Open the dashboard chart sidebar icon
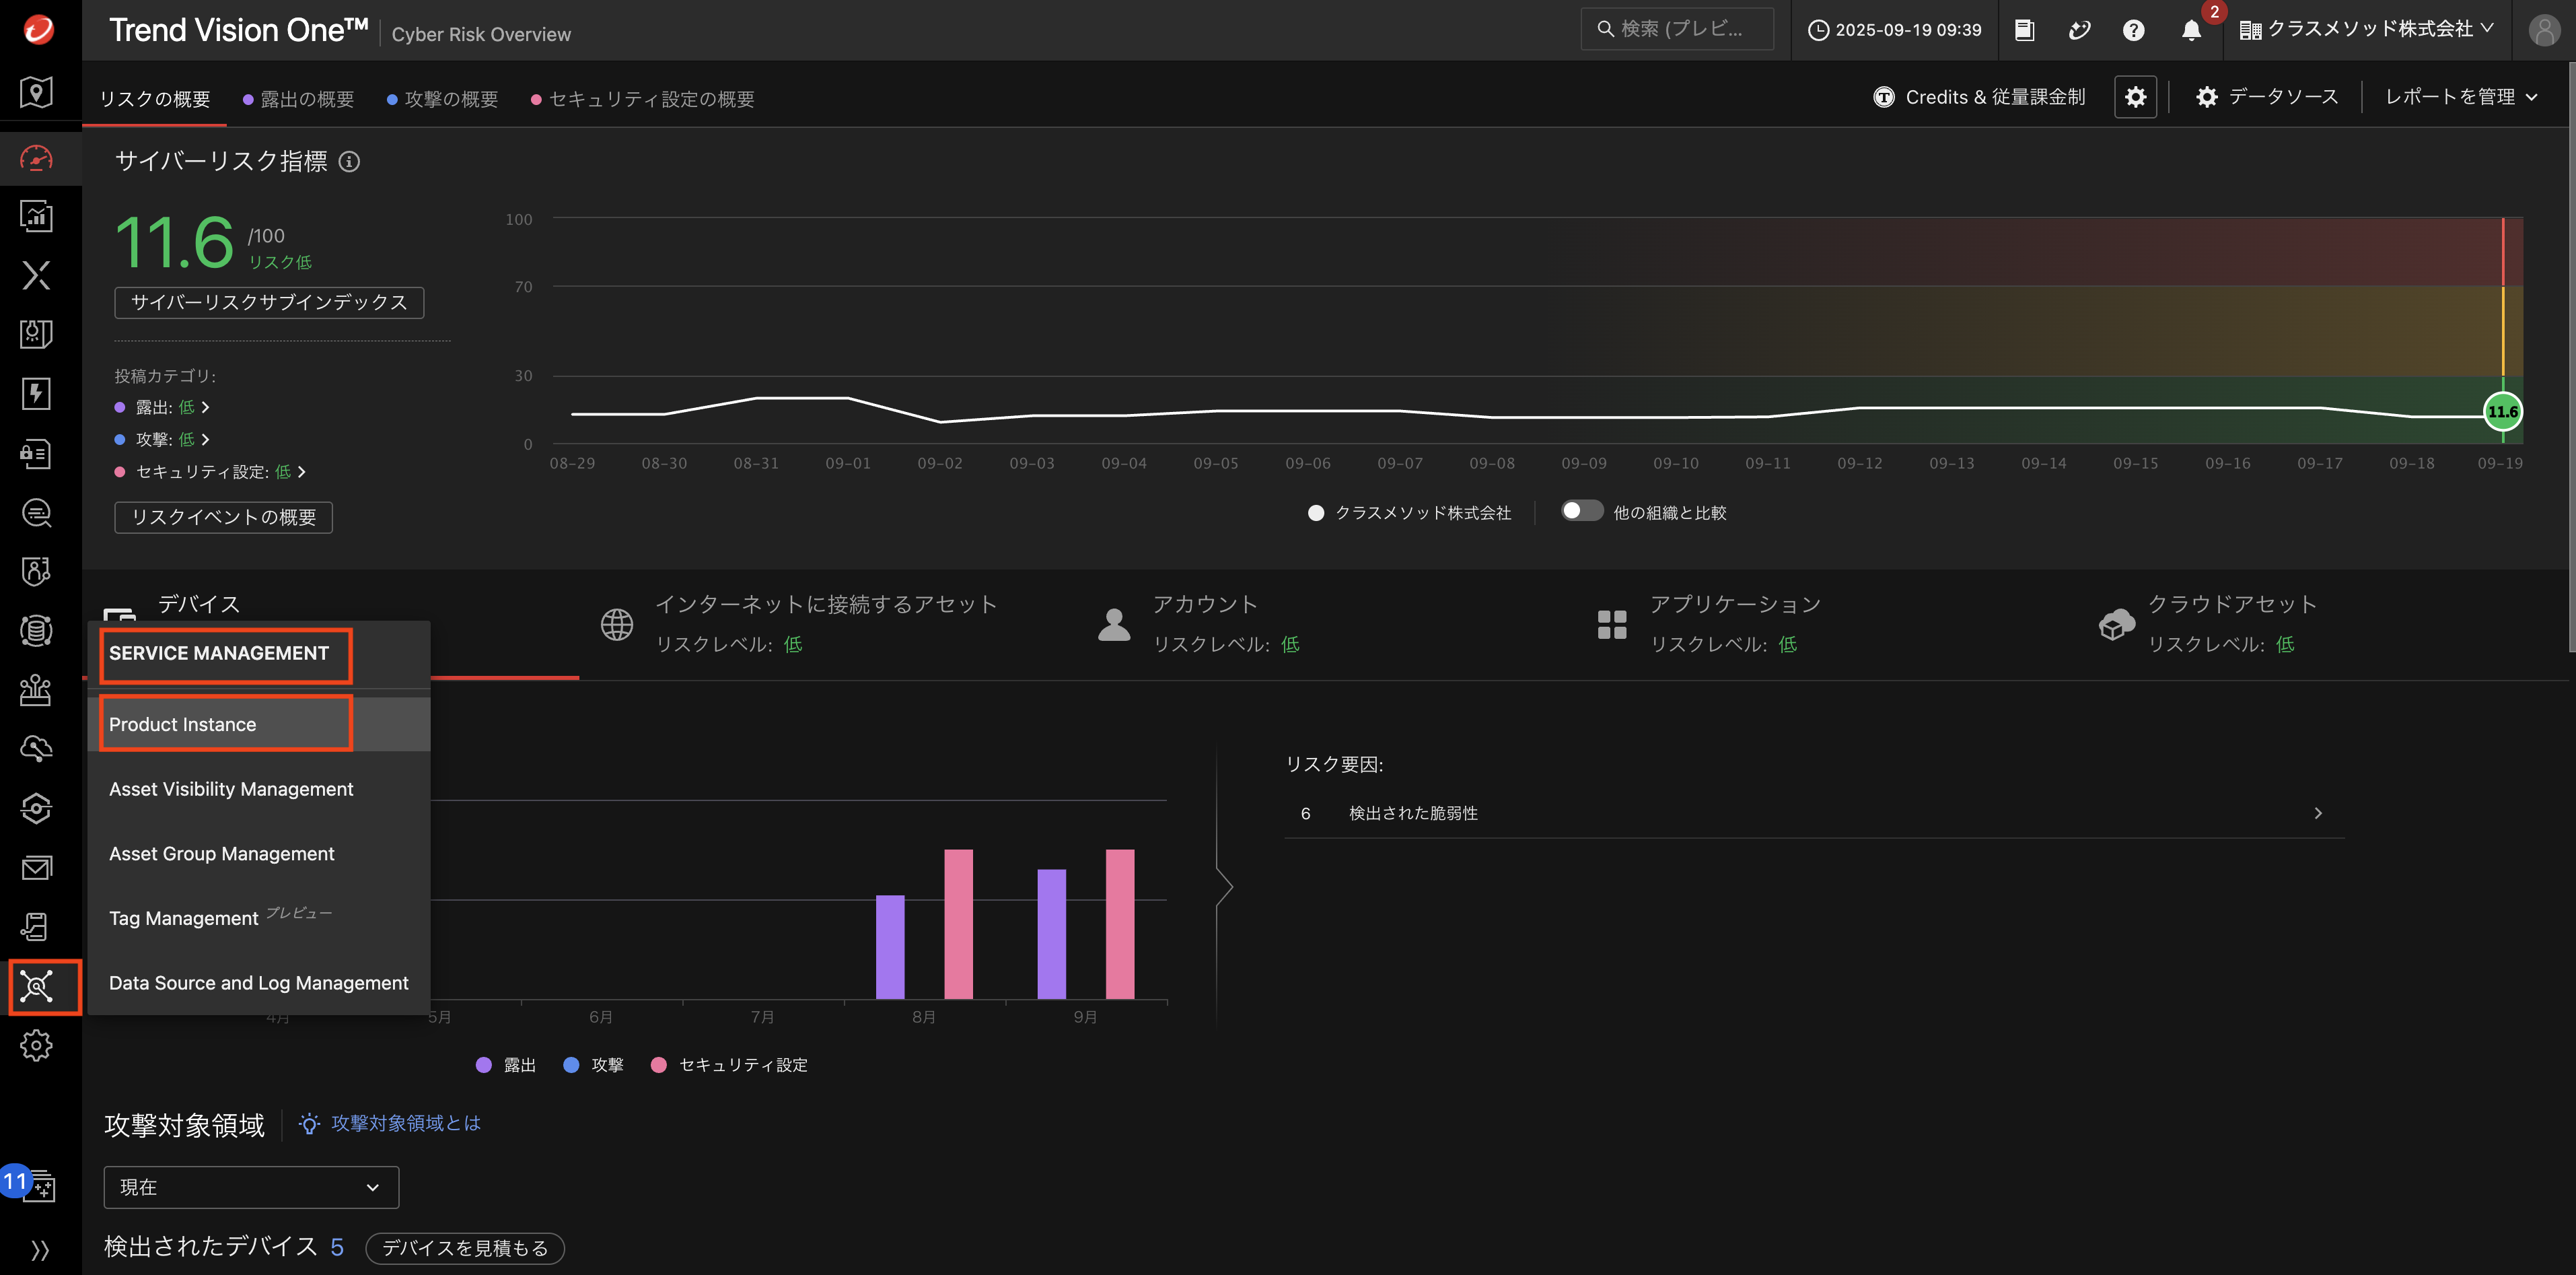The height and width of the screenshot is (1275, 2576). 37,216
